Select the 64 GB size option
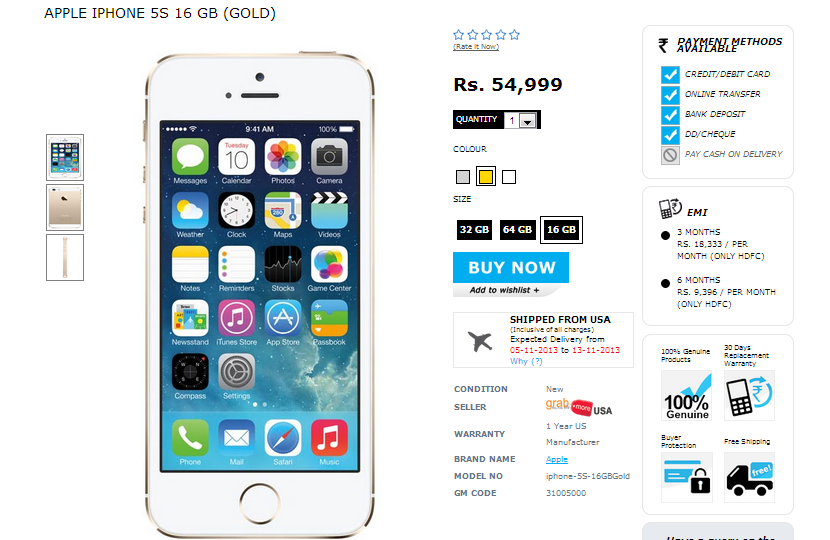830x540 pixels. tap(518, 230)
